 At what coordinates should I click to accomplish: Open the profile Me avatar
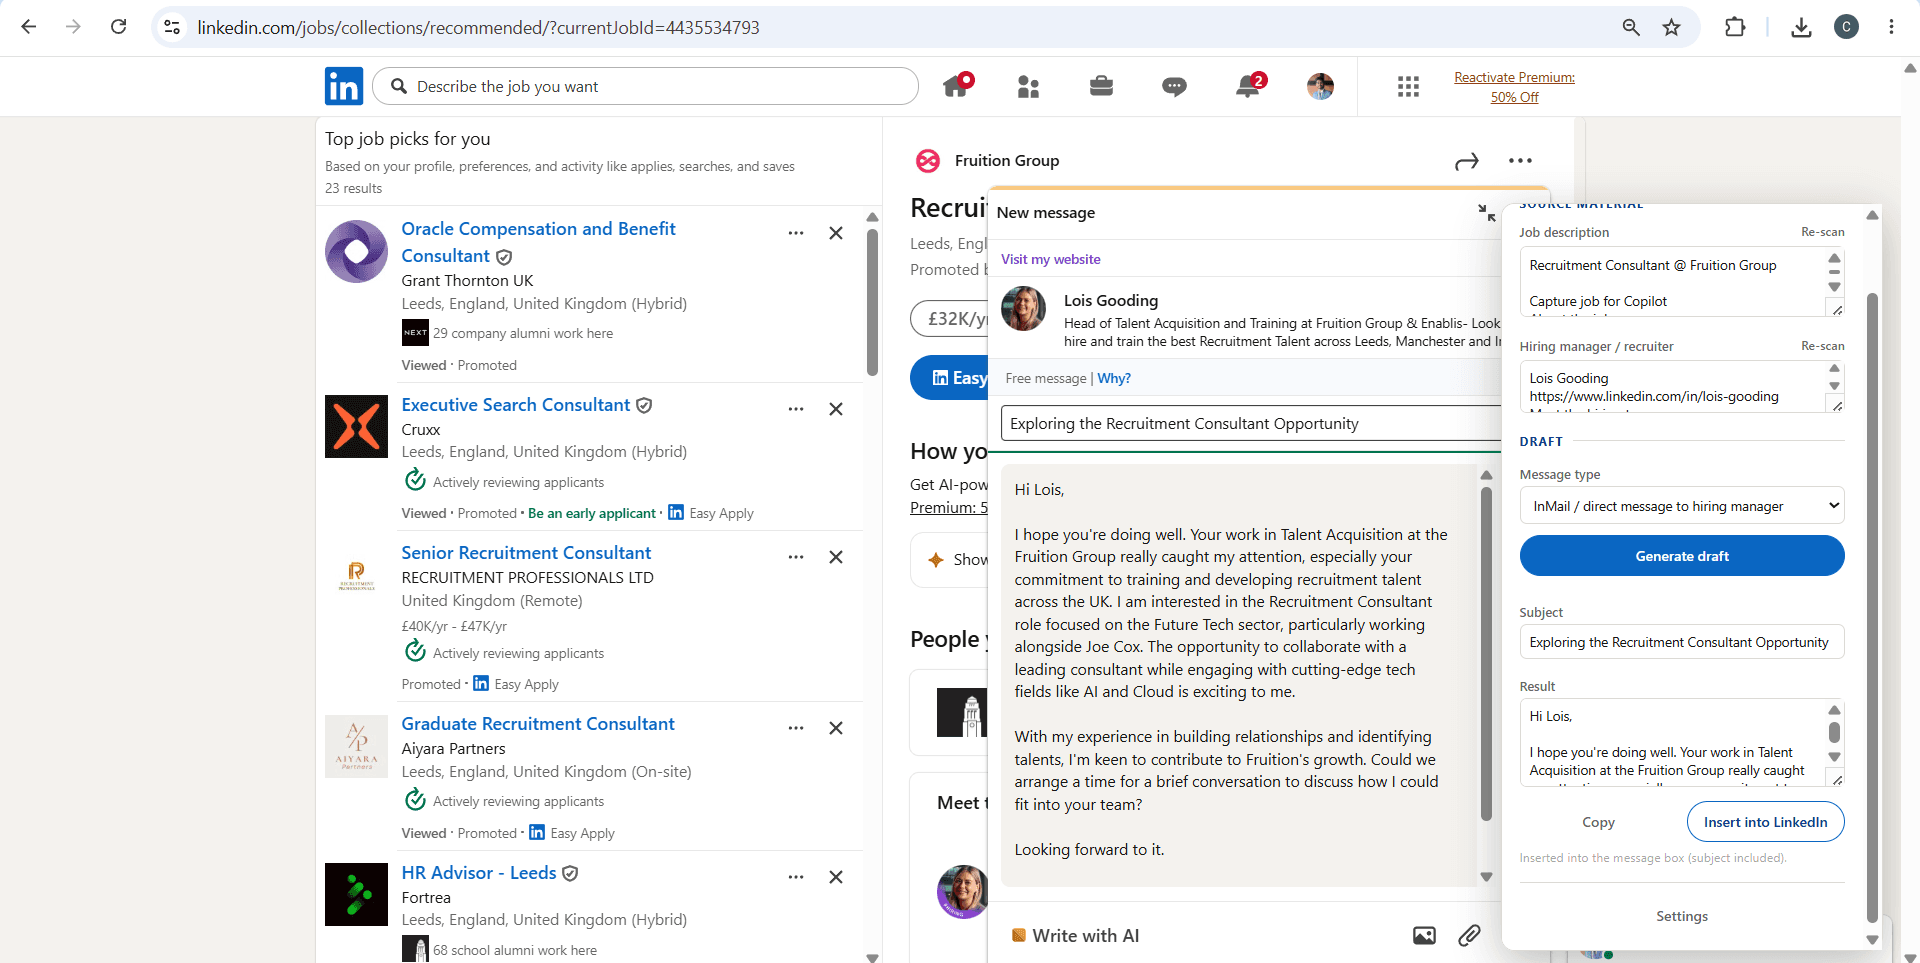[x=1320, y=86]
